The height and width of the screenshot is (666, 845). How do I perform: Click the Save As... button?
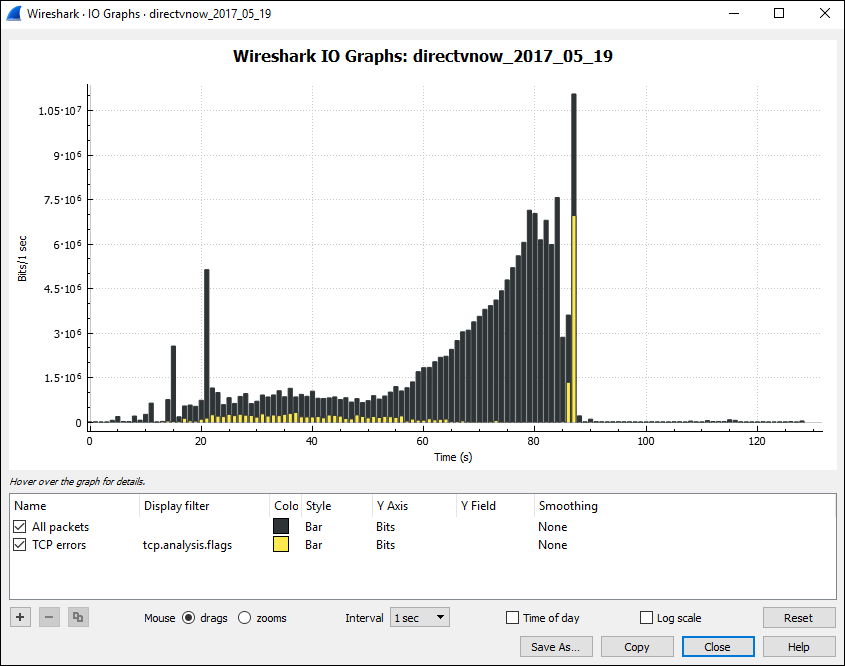[x=556, y=647]
